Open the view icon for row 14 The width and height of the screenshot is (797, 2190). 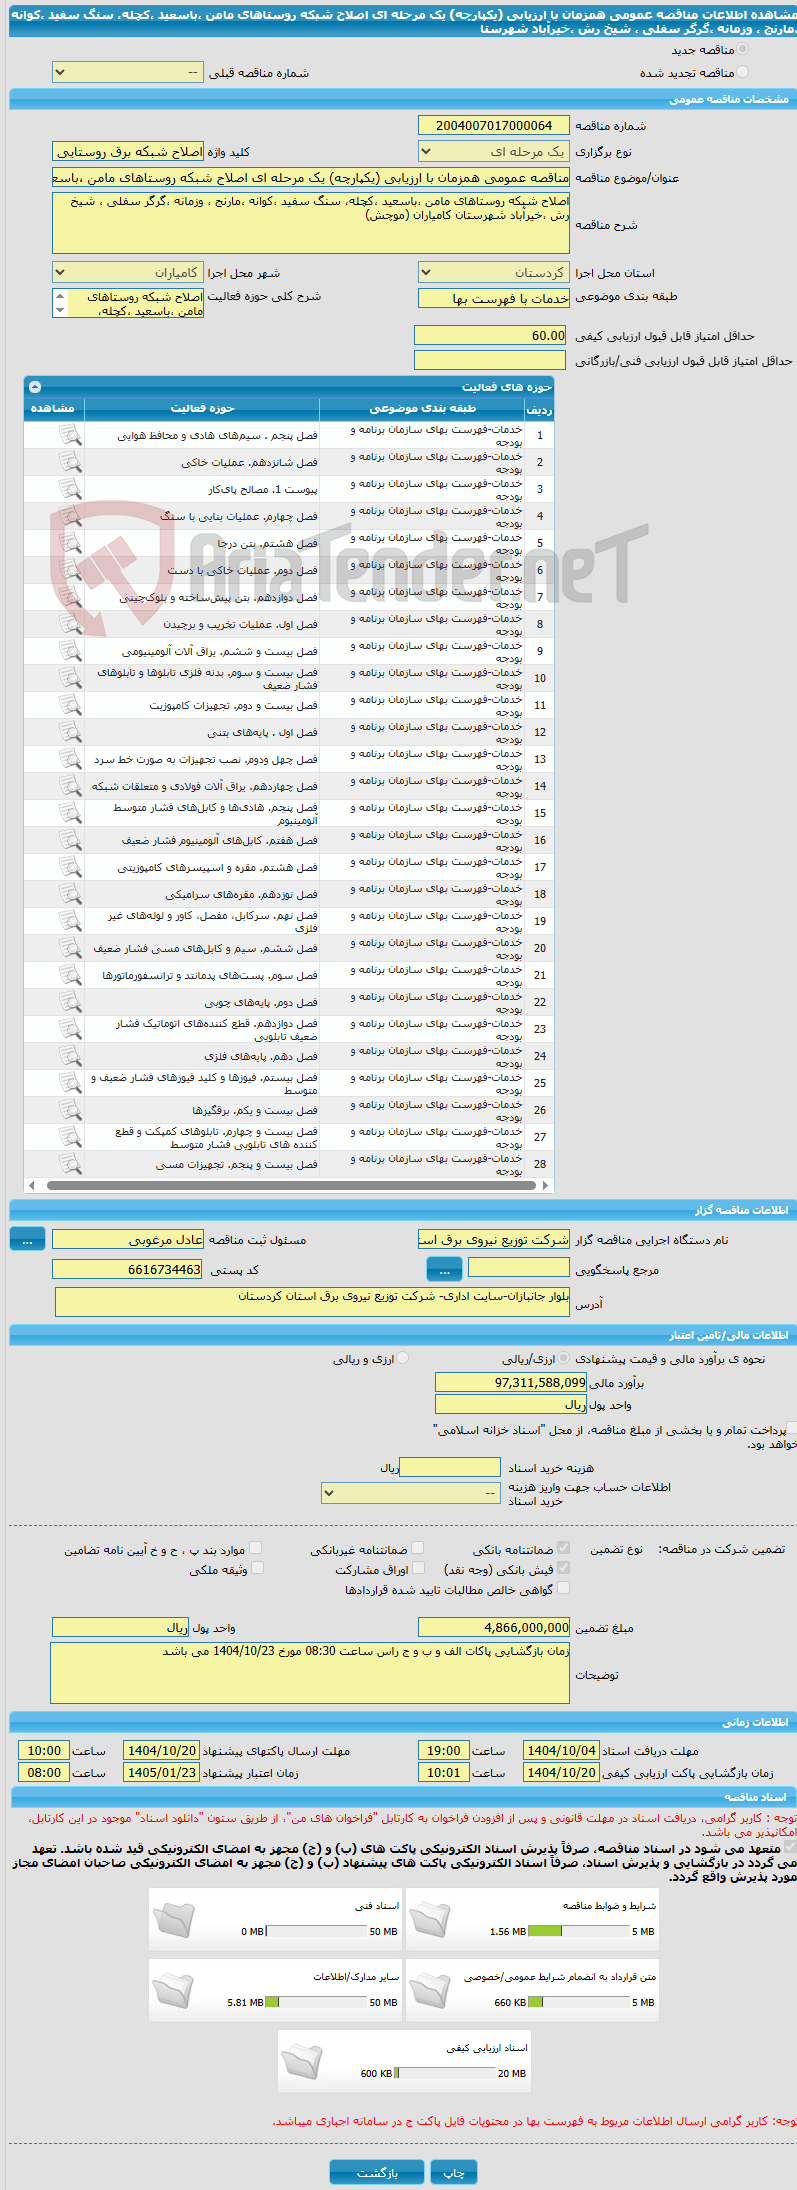(70, 786)
